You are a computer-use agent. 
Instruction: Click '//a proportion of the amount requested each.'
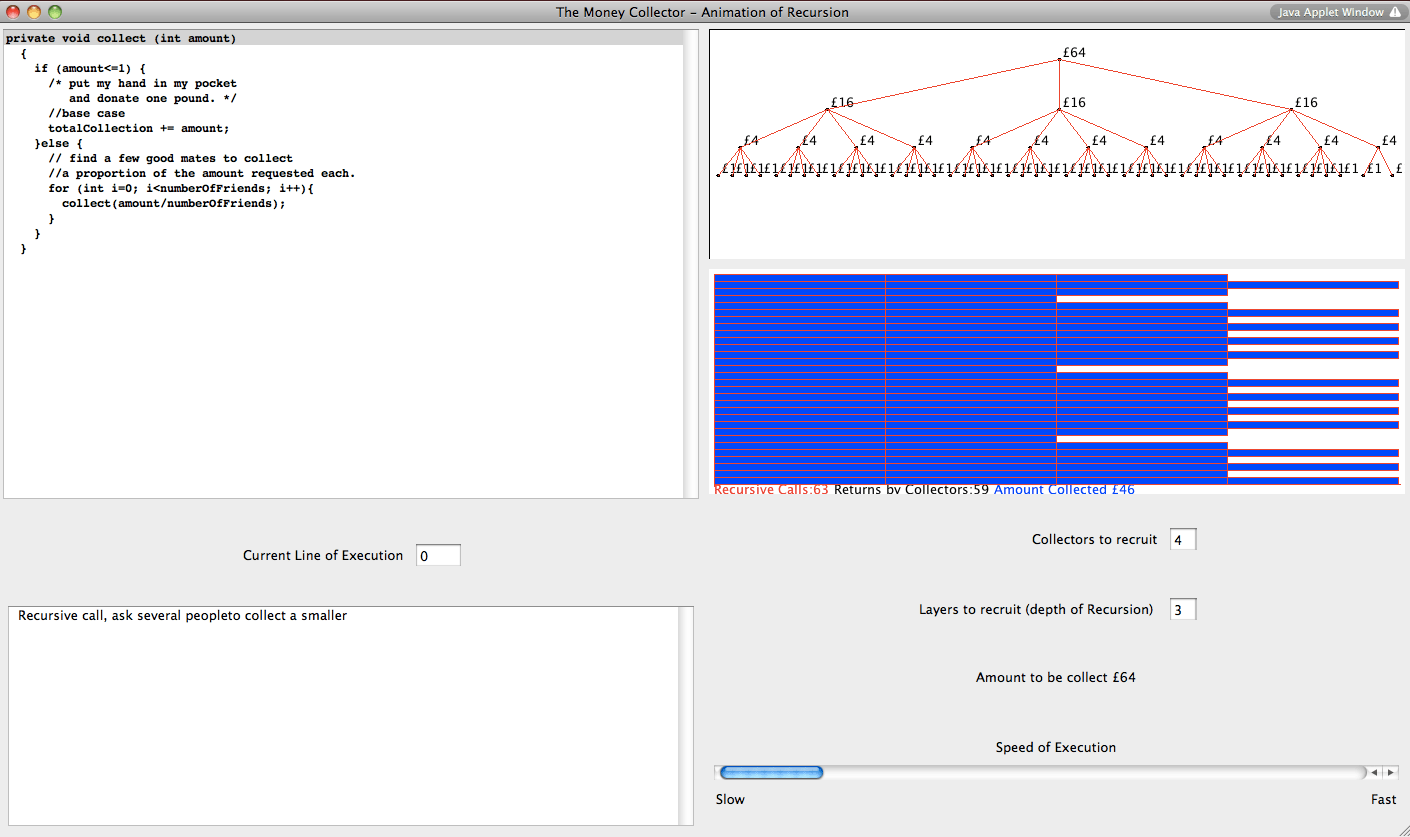pos(201,173)
